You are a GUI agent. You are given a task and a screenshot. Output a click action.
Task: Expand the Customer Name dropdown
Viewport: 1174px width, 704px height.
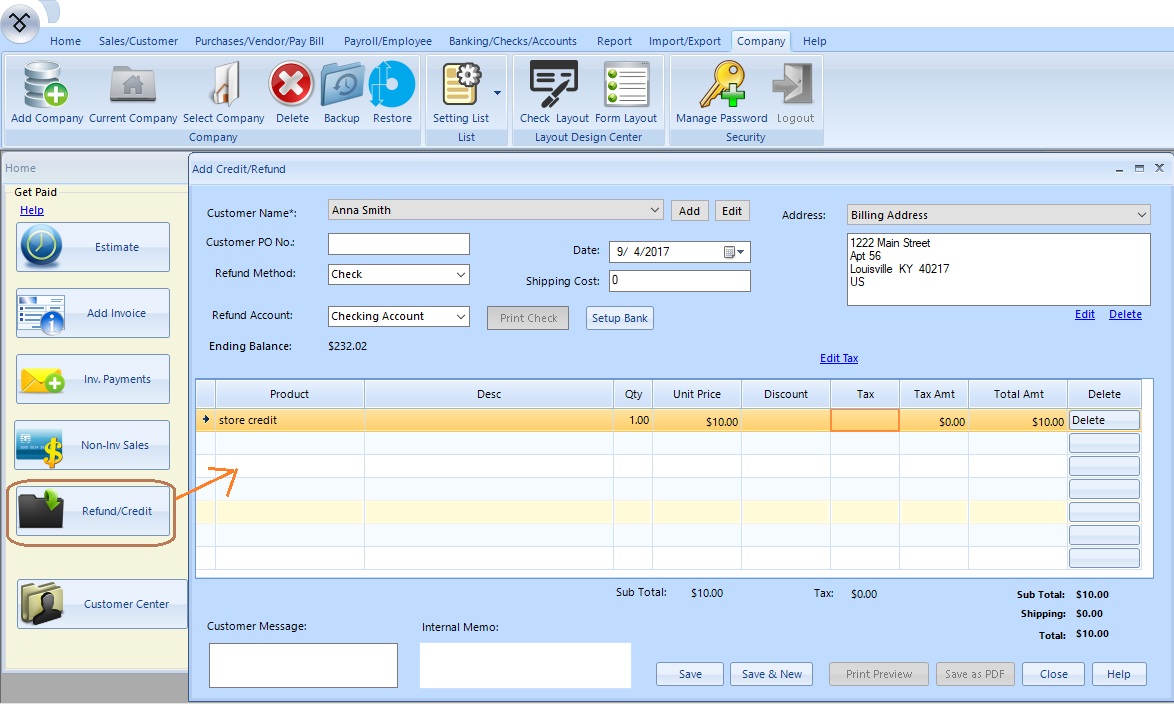pos(655,210)
